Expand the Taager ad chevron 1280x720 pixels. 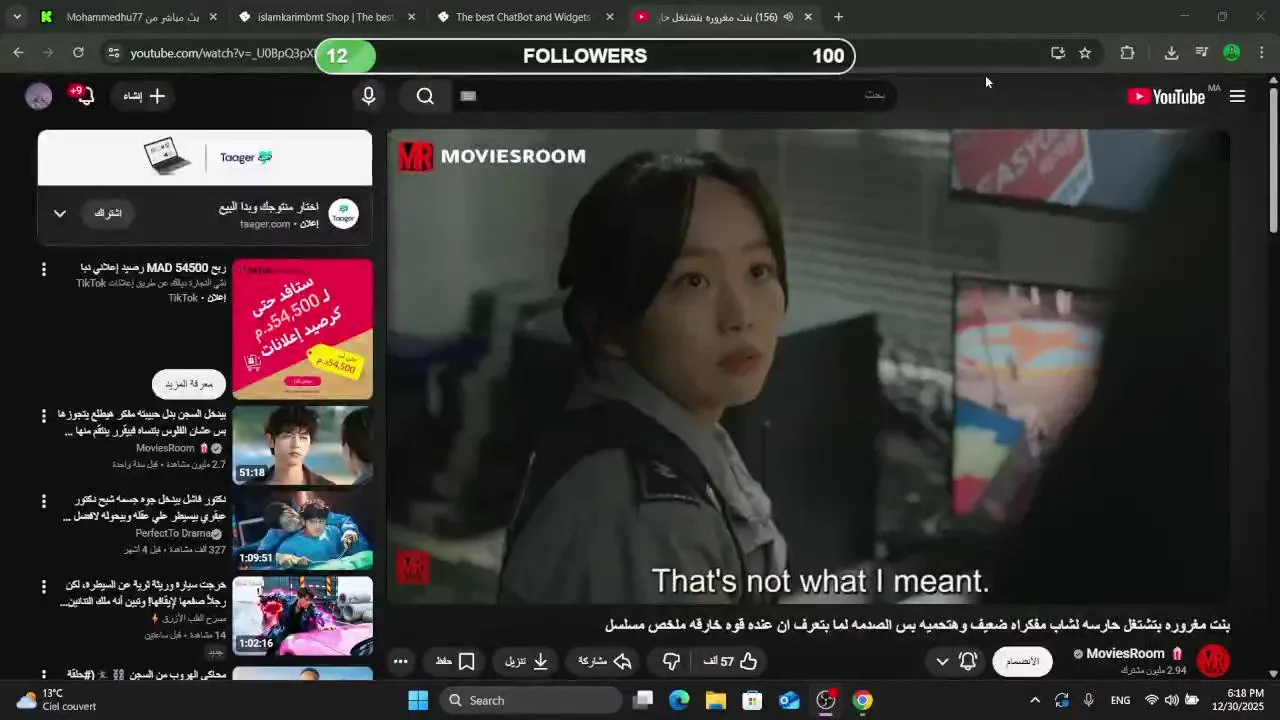(60, 213)
